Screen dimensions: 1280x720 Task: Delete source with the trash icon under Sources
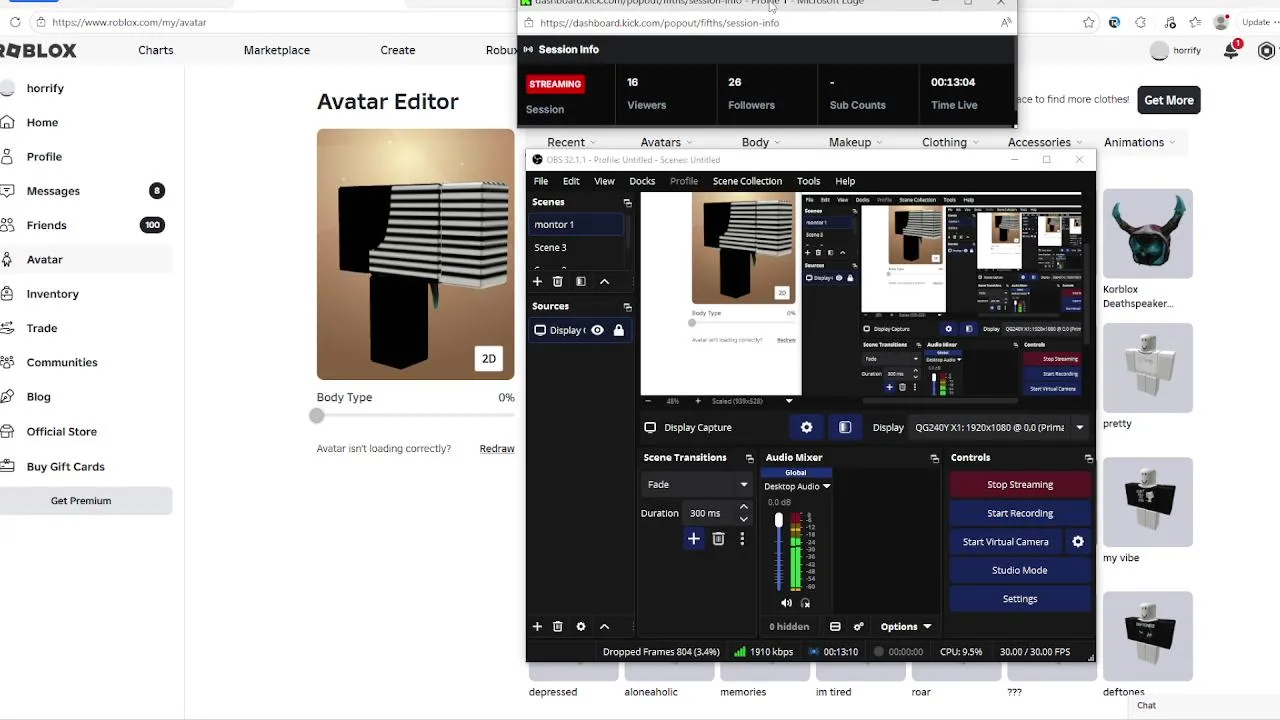tap(558, 627)
